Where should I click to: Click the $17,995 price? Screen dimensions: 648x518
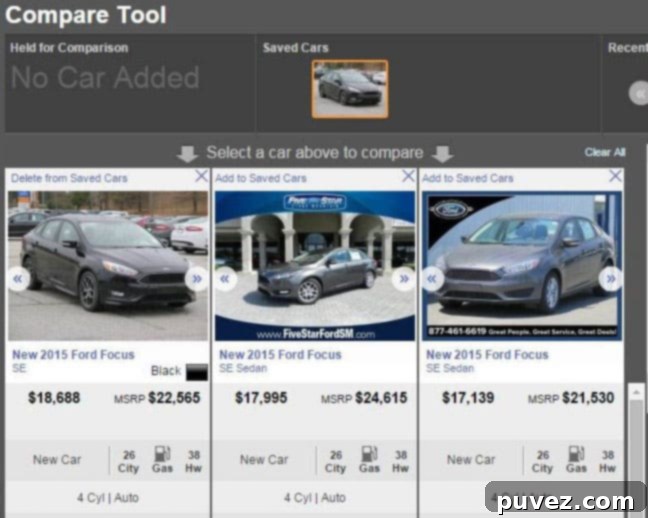[261, 398]
